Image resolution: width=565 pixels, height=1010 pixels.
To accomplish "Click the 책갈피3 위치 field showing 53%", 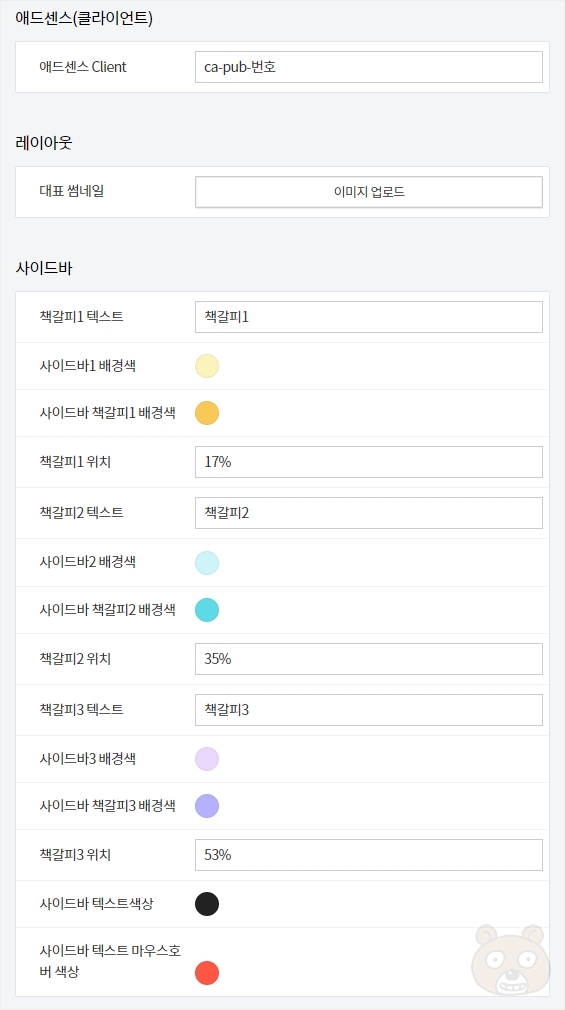I will click(369, 855).
